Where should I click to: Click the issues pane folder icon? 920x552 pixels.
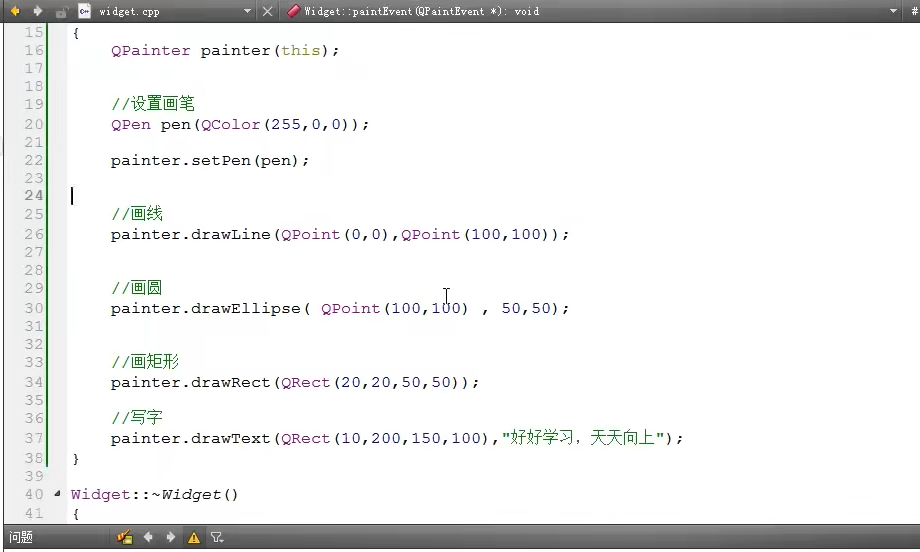[x=124, y=537]
